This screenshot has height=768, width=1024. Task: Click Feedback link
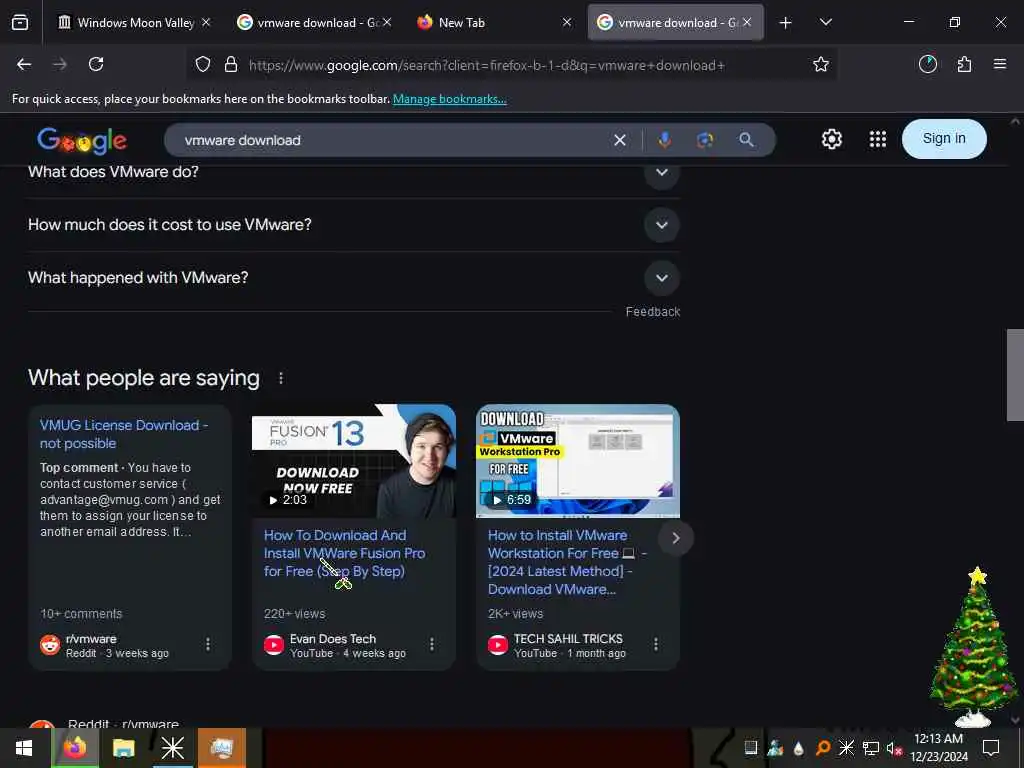tap(652, 312)
